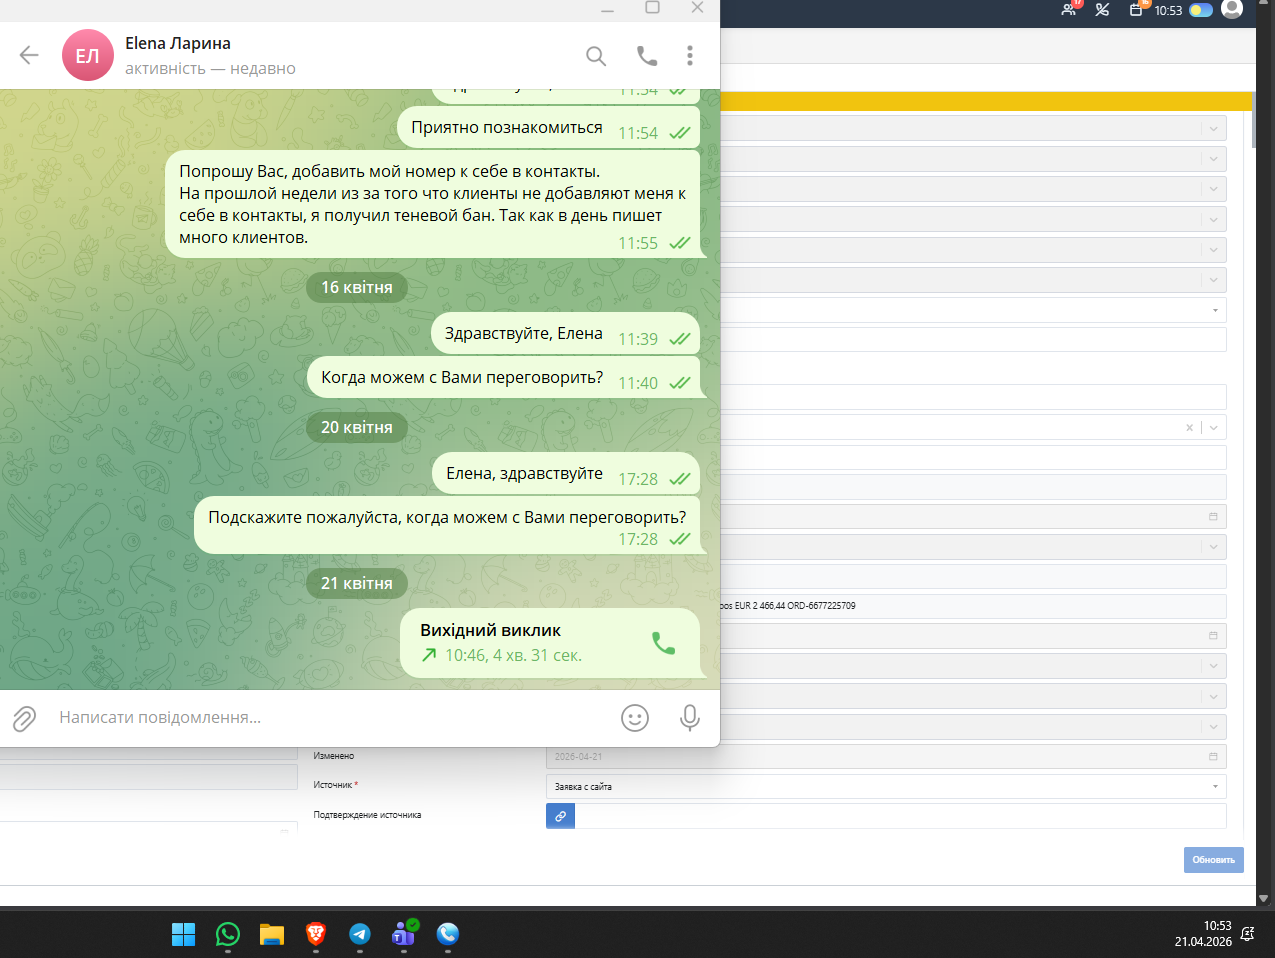The image size is (1275, 958).
Task: Open CRM calendar icon with badge 16
Action: pos(1137,9)
